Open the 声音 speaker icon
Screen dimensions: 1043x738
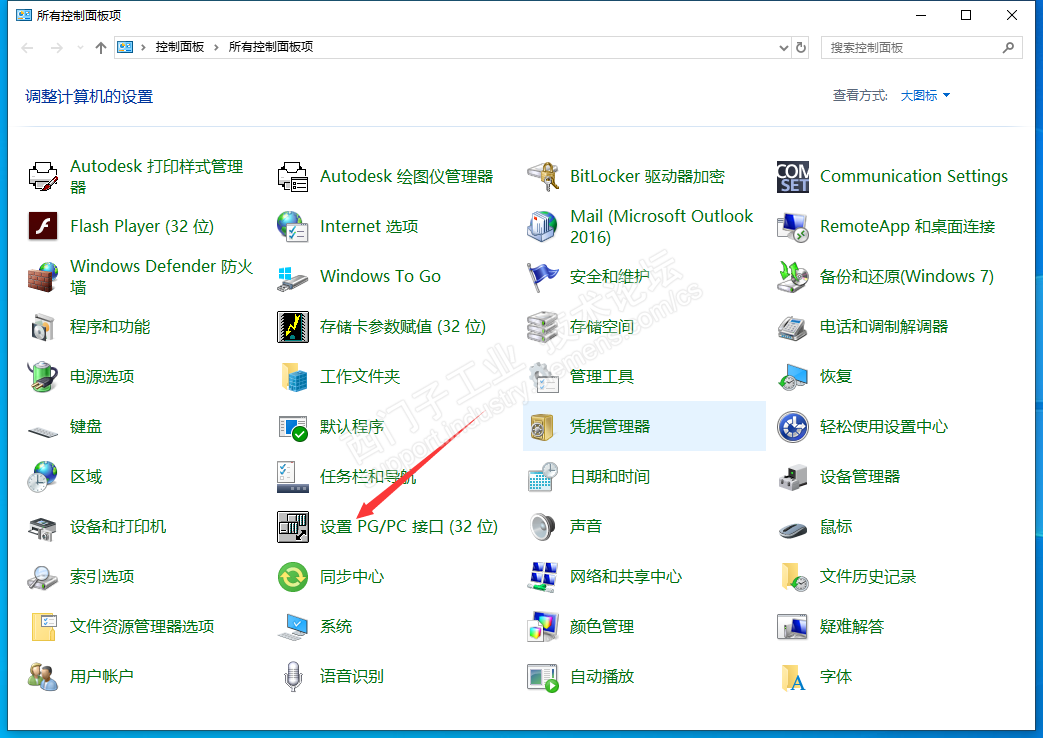(543, 526)
